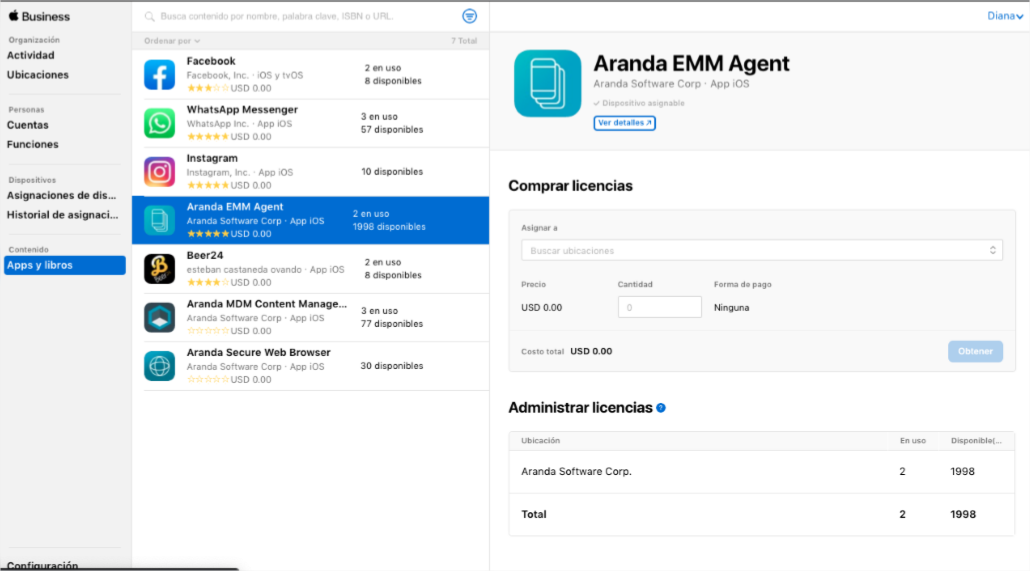Click the En uso column header
The height and width of the screenshot is (571, 1030).
pos(912,441)
